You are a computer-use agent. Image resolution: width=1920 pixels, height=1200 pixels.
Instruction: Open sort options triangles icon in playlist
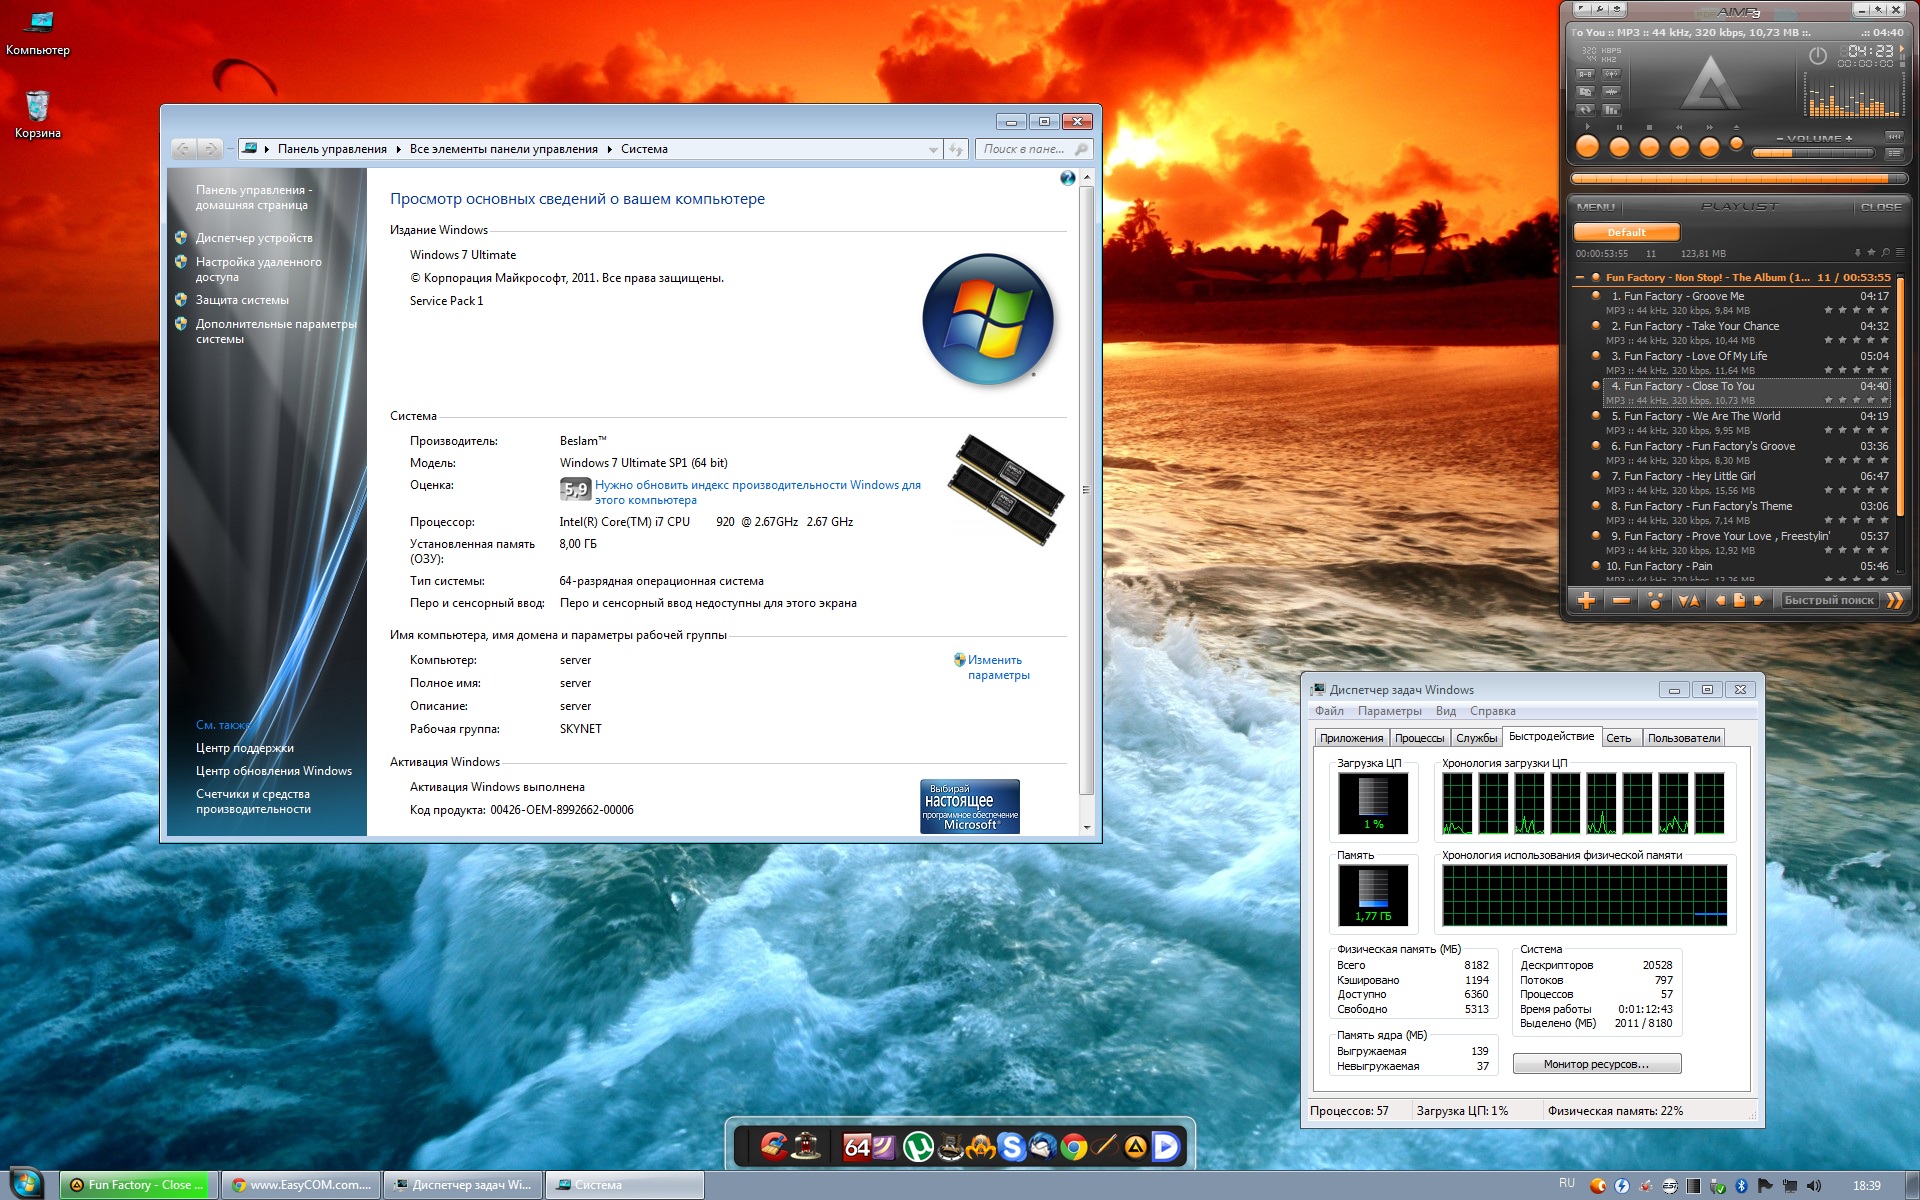coord(1689,600)
